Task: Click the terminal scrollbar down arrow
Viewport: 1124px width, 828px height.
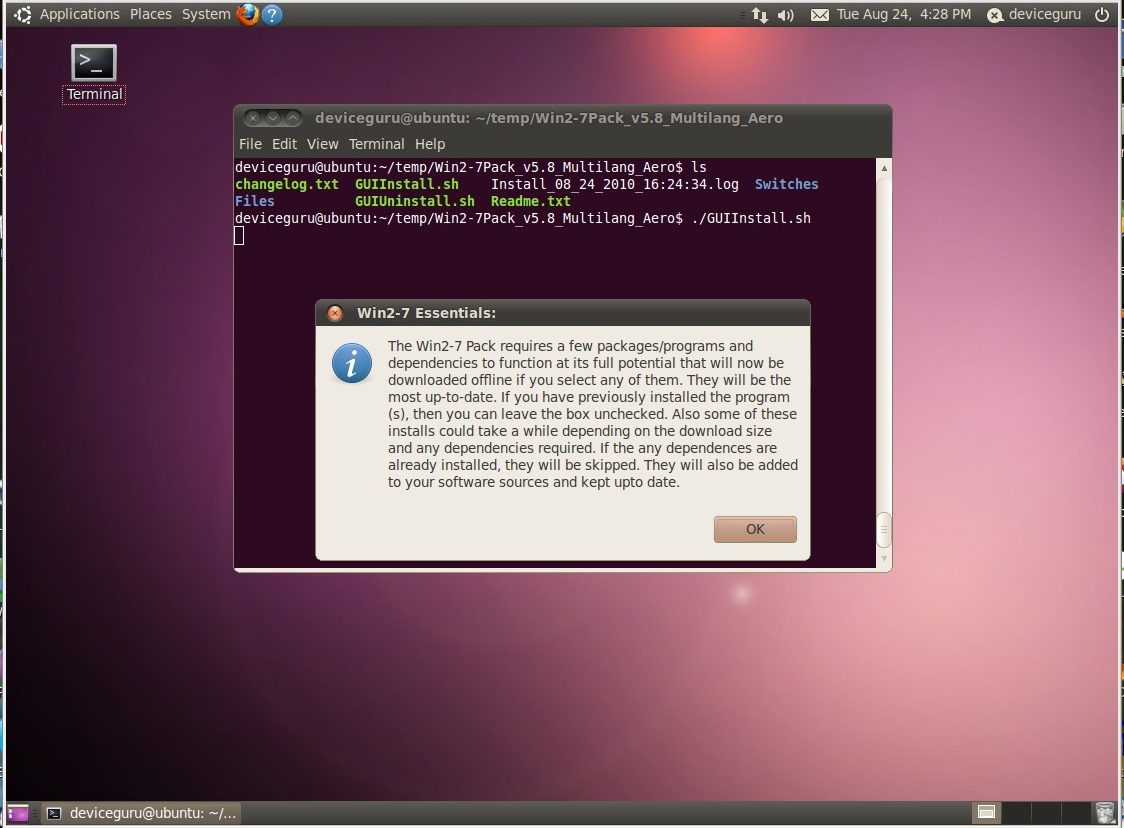Action: pos(884,558)
